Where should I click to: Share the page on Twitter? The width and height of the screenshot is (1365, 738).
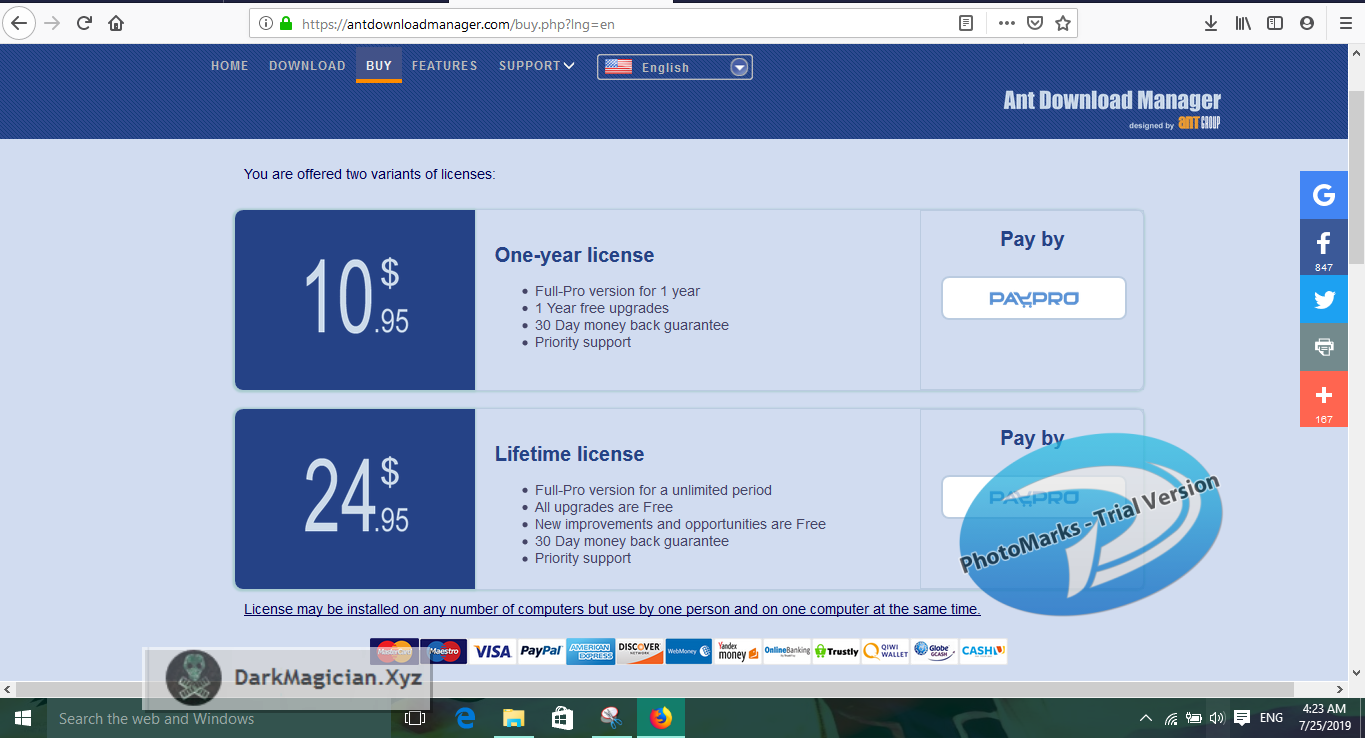(1324, 300)
